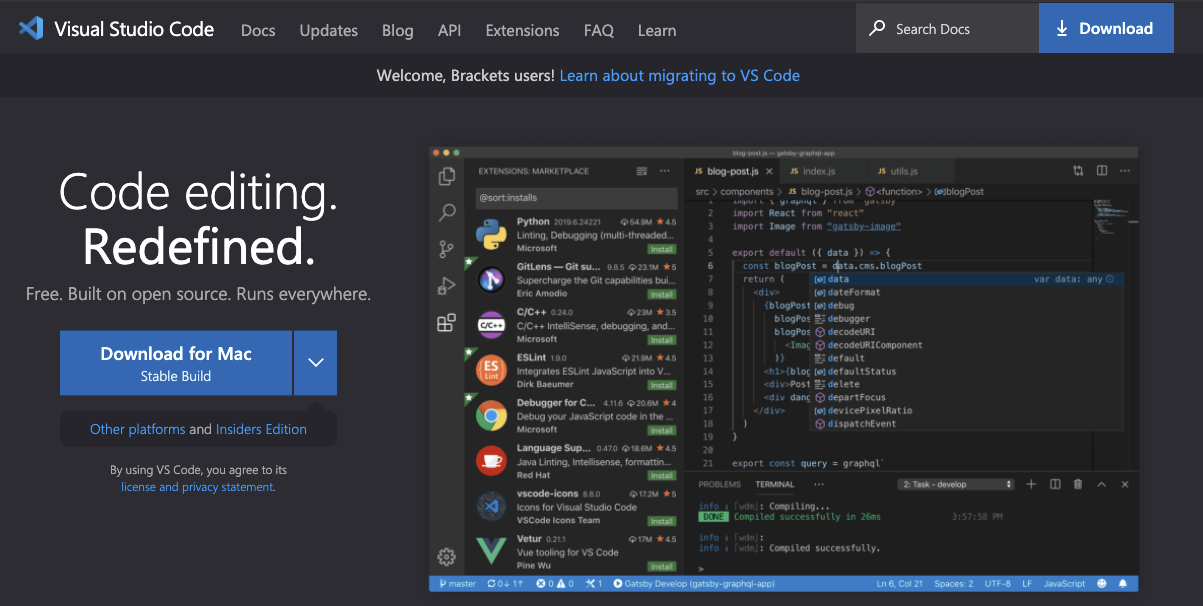Screen dimensions: 1203x606
Task: Open the LF end-of-line selector
Action: pyautogui.click(x=1027, y=583)
